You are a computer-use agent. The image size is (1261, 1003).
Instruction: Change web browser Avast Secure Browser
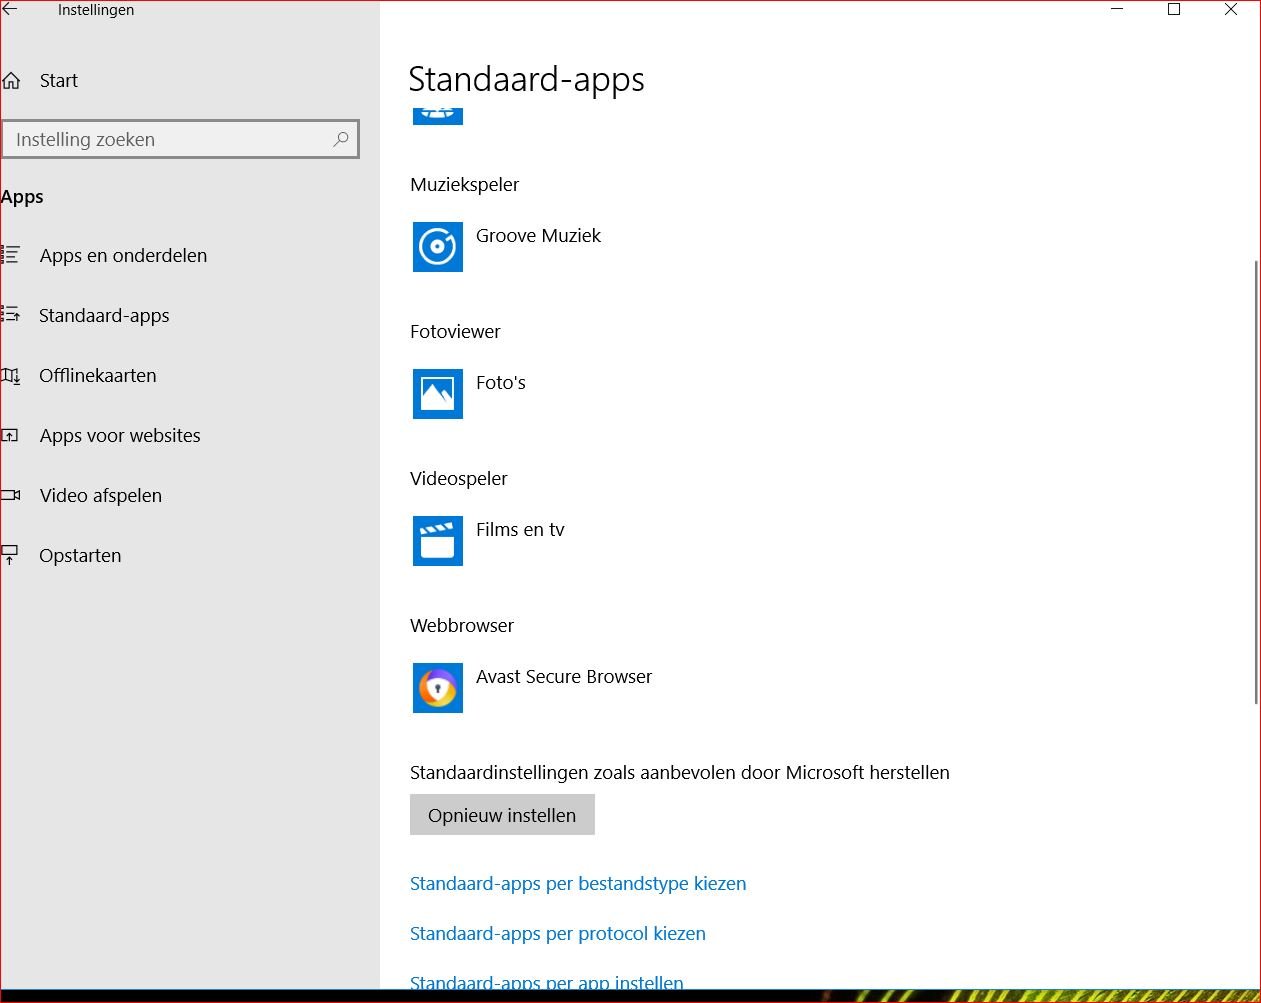tap(564, 676)
